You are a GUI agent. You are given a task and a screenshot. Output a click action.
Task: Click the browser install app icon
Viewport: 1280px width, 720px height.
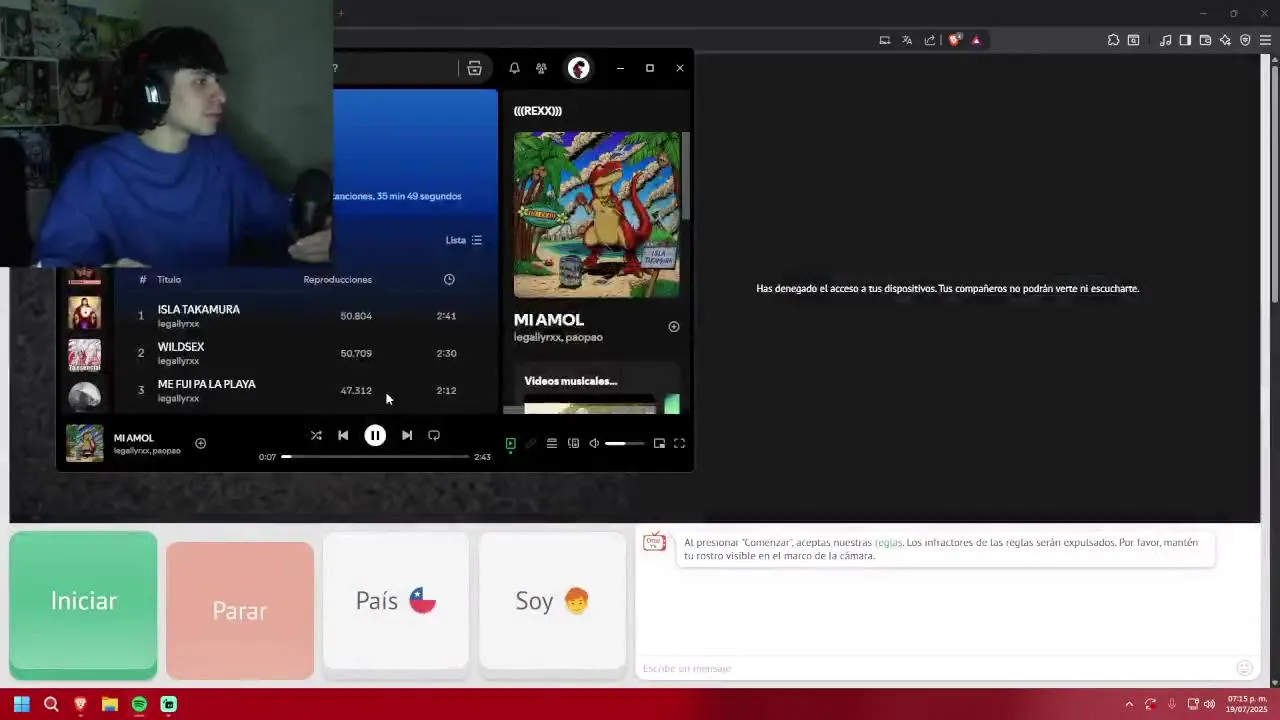(884, 40)
